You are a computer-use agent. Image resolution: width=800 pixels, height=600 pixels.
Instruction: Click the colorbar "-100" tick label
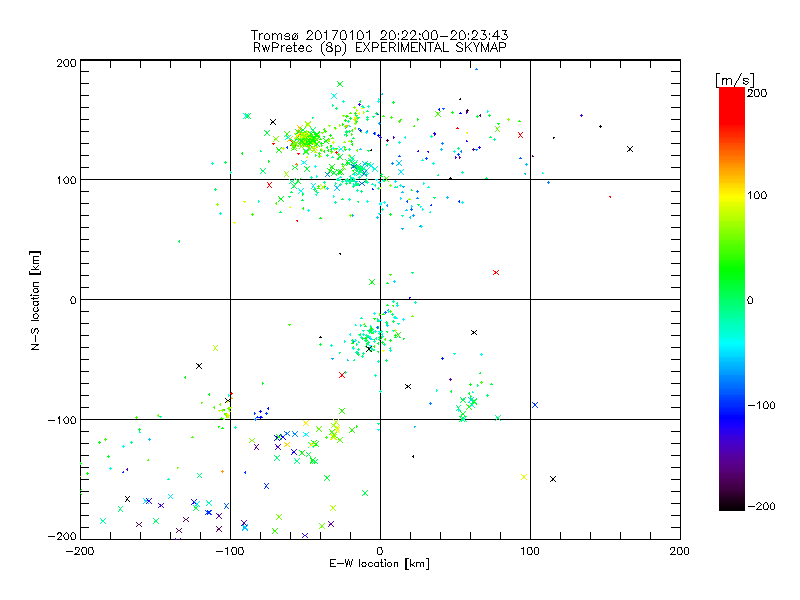[x=761, y=405]
